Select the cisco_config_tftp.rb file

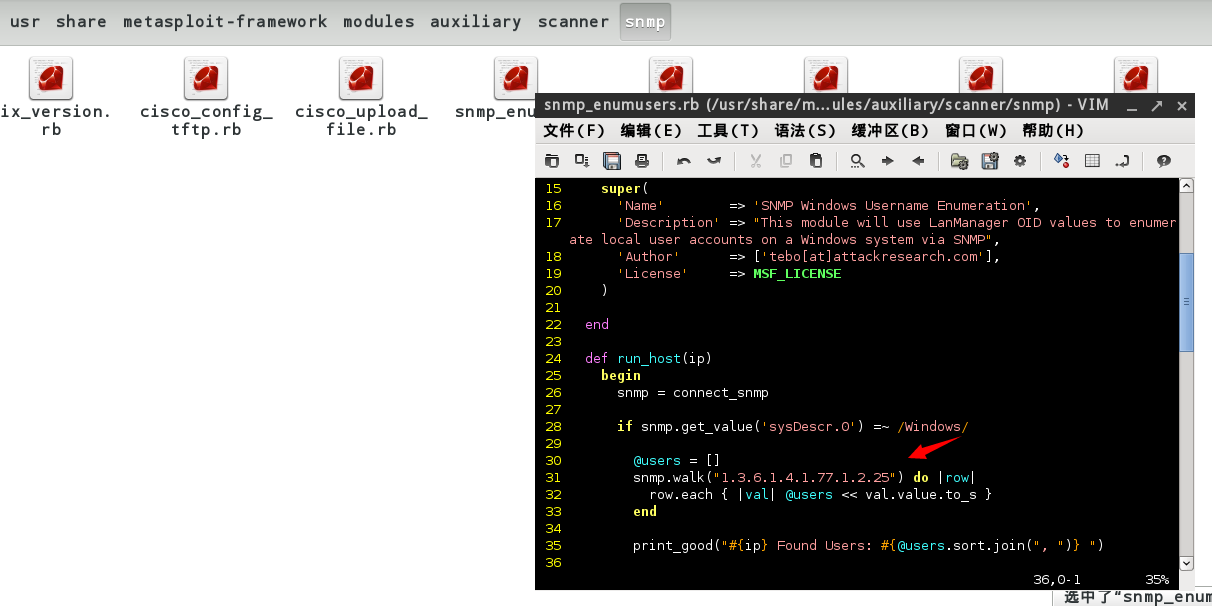(x=206, y=98)
